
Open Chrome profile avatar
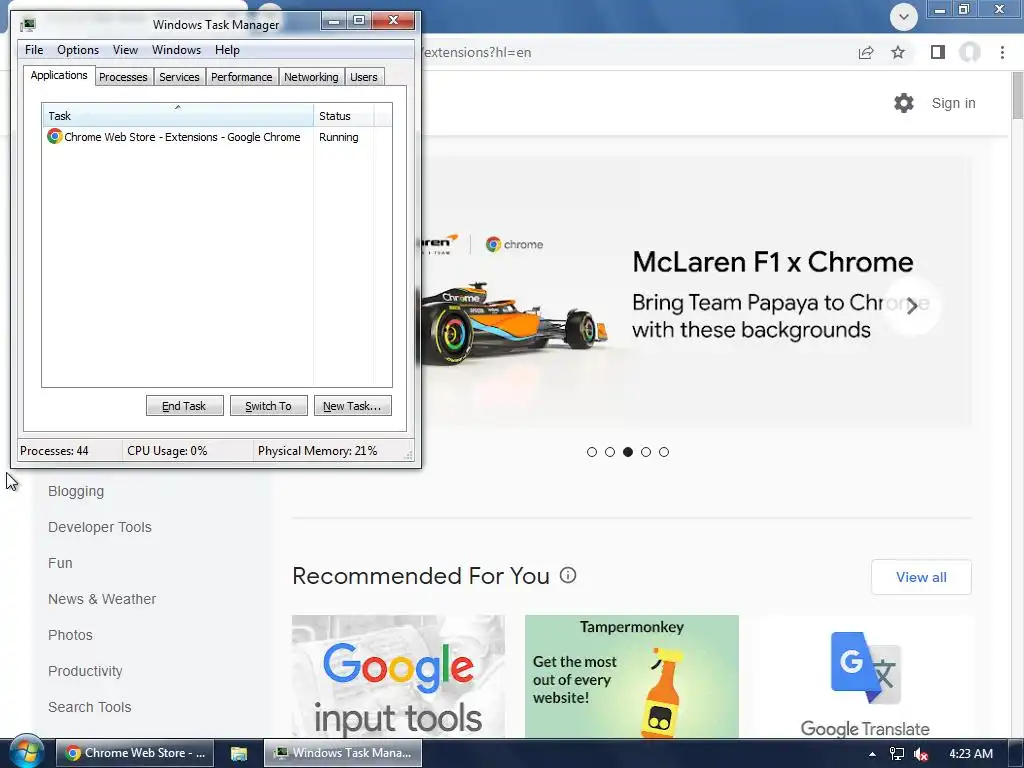pyautogui.click(x=970, y=52)
